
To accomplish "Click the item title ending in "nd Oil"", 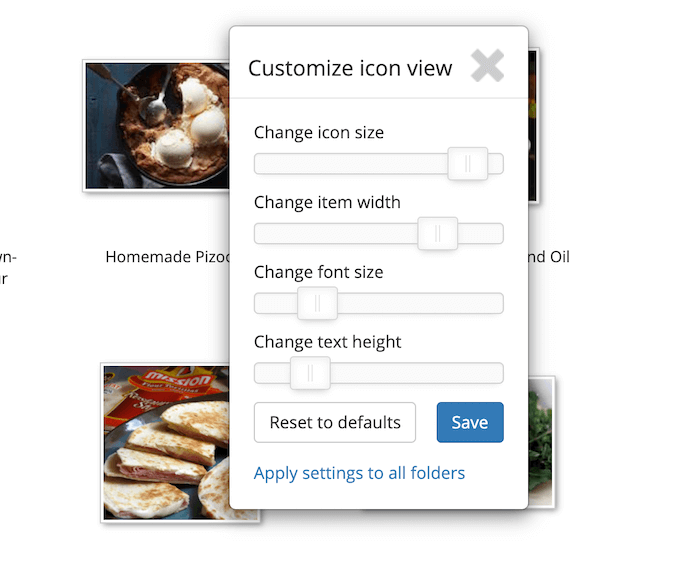I will point(549,257).
